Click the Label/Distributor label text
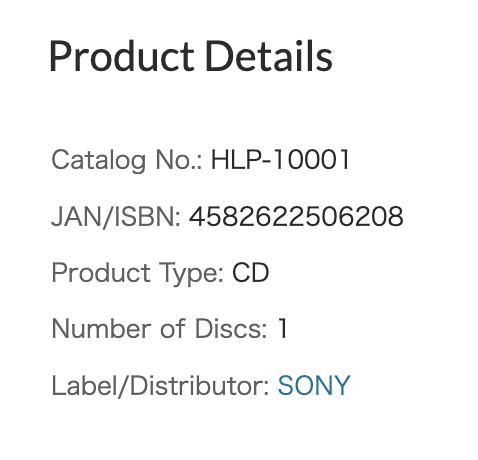 (x=160, y=386)
